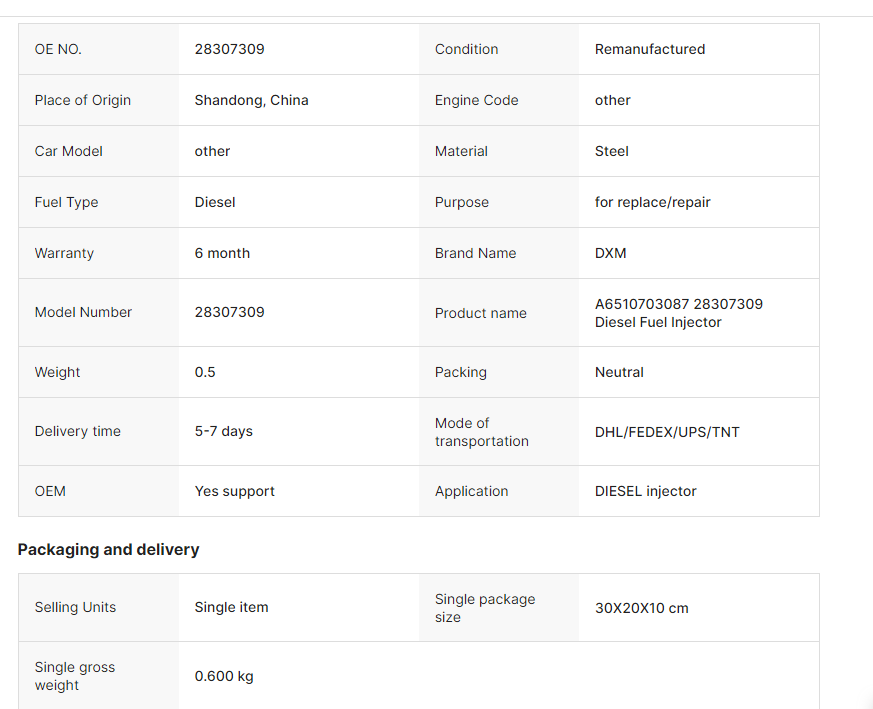This screenshot has height=709, width=873.
Task: Select the Delivery time value 5-7 days
Action: point(223,432)
